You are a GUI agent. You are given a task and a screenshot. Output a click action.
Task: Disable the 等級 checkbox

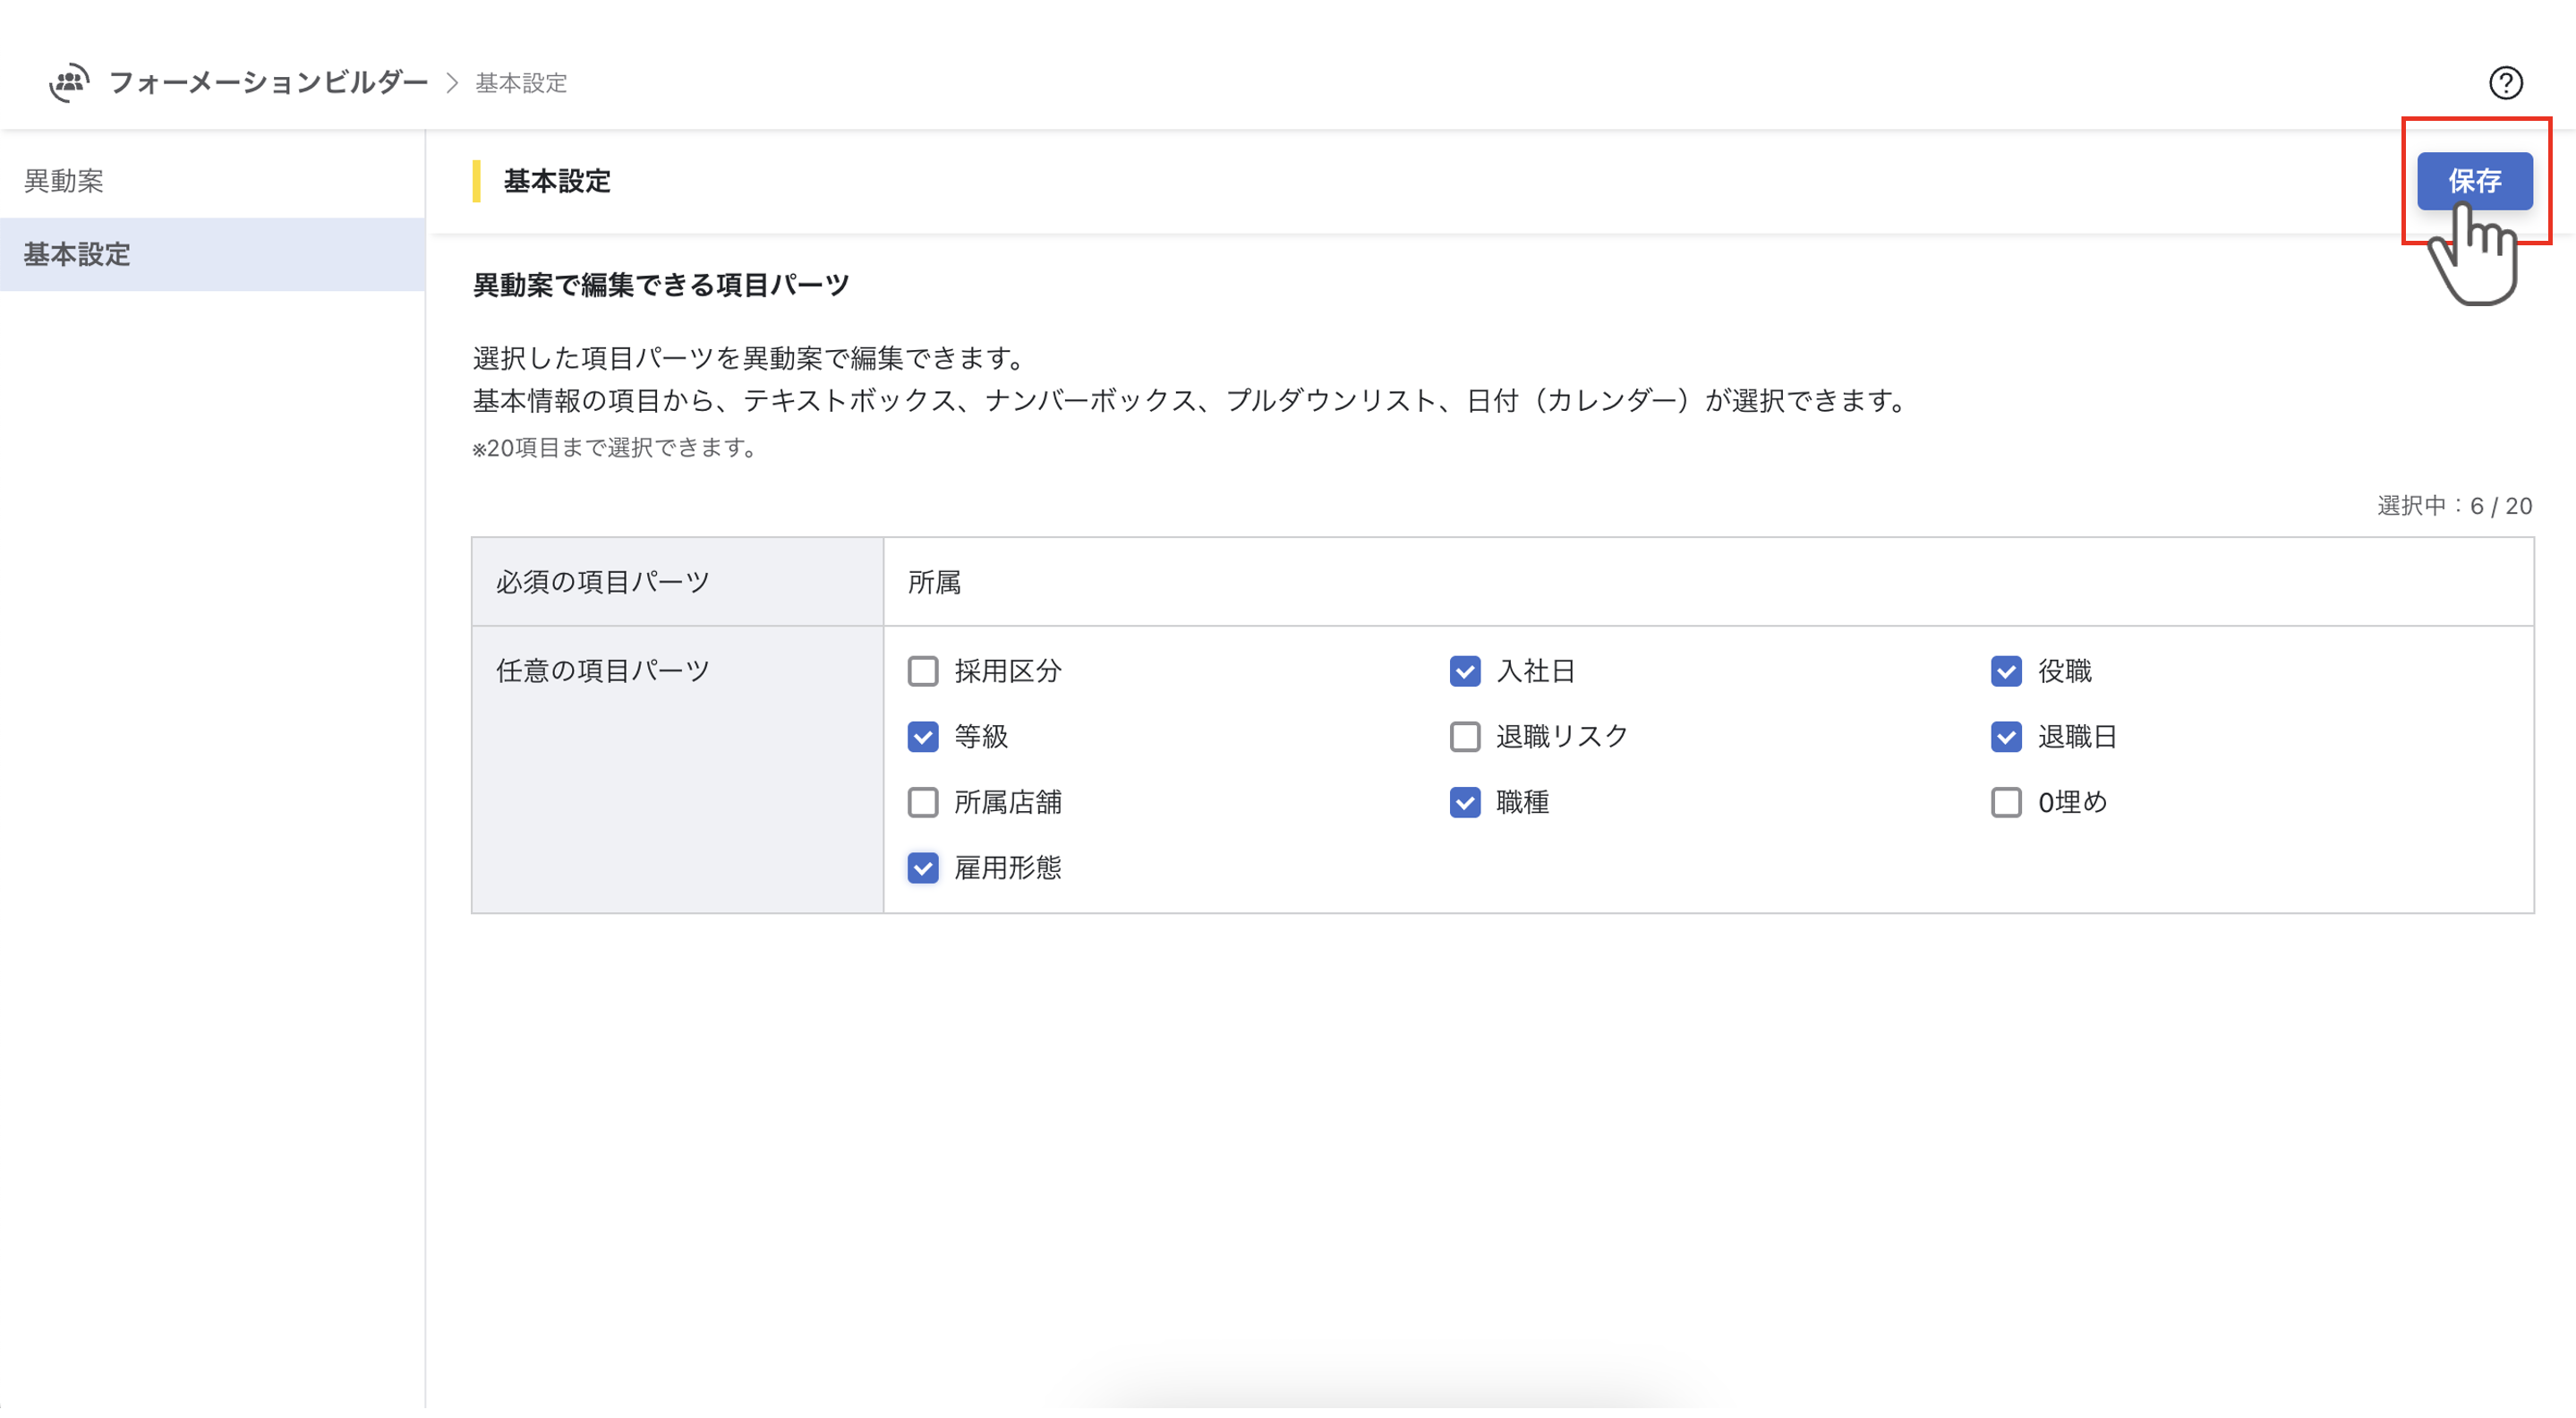point(922,737)
